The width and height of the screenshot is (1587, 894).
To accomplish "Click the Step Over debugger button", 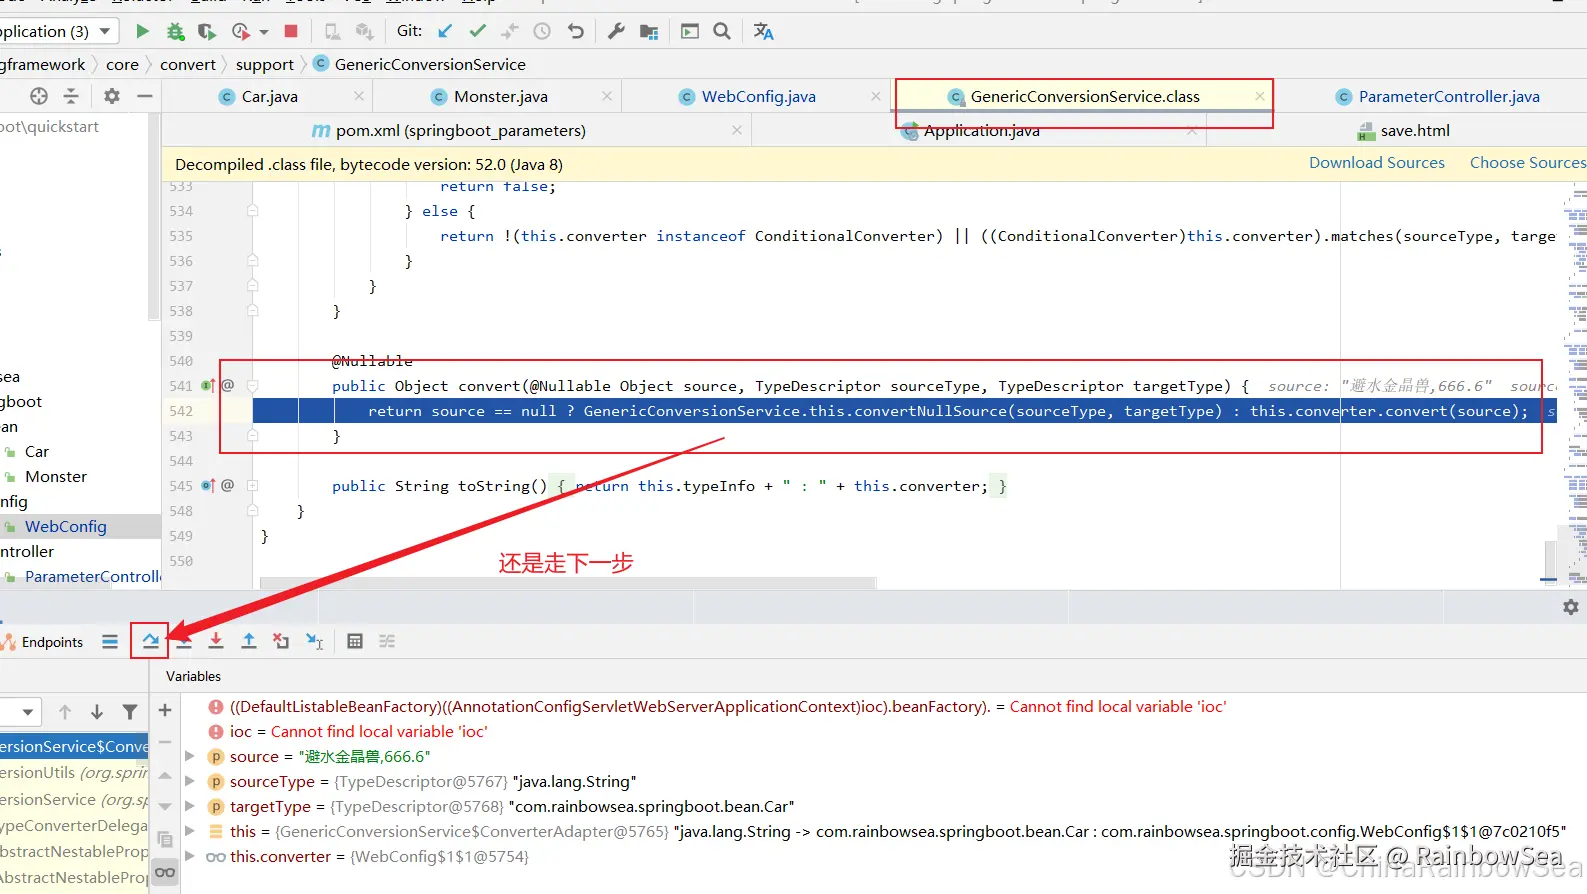I will (x=150, y=641).
